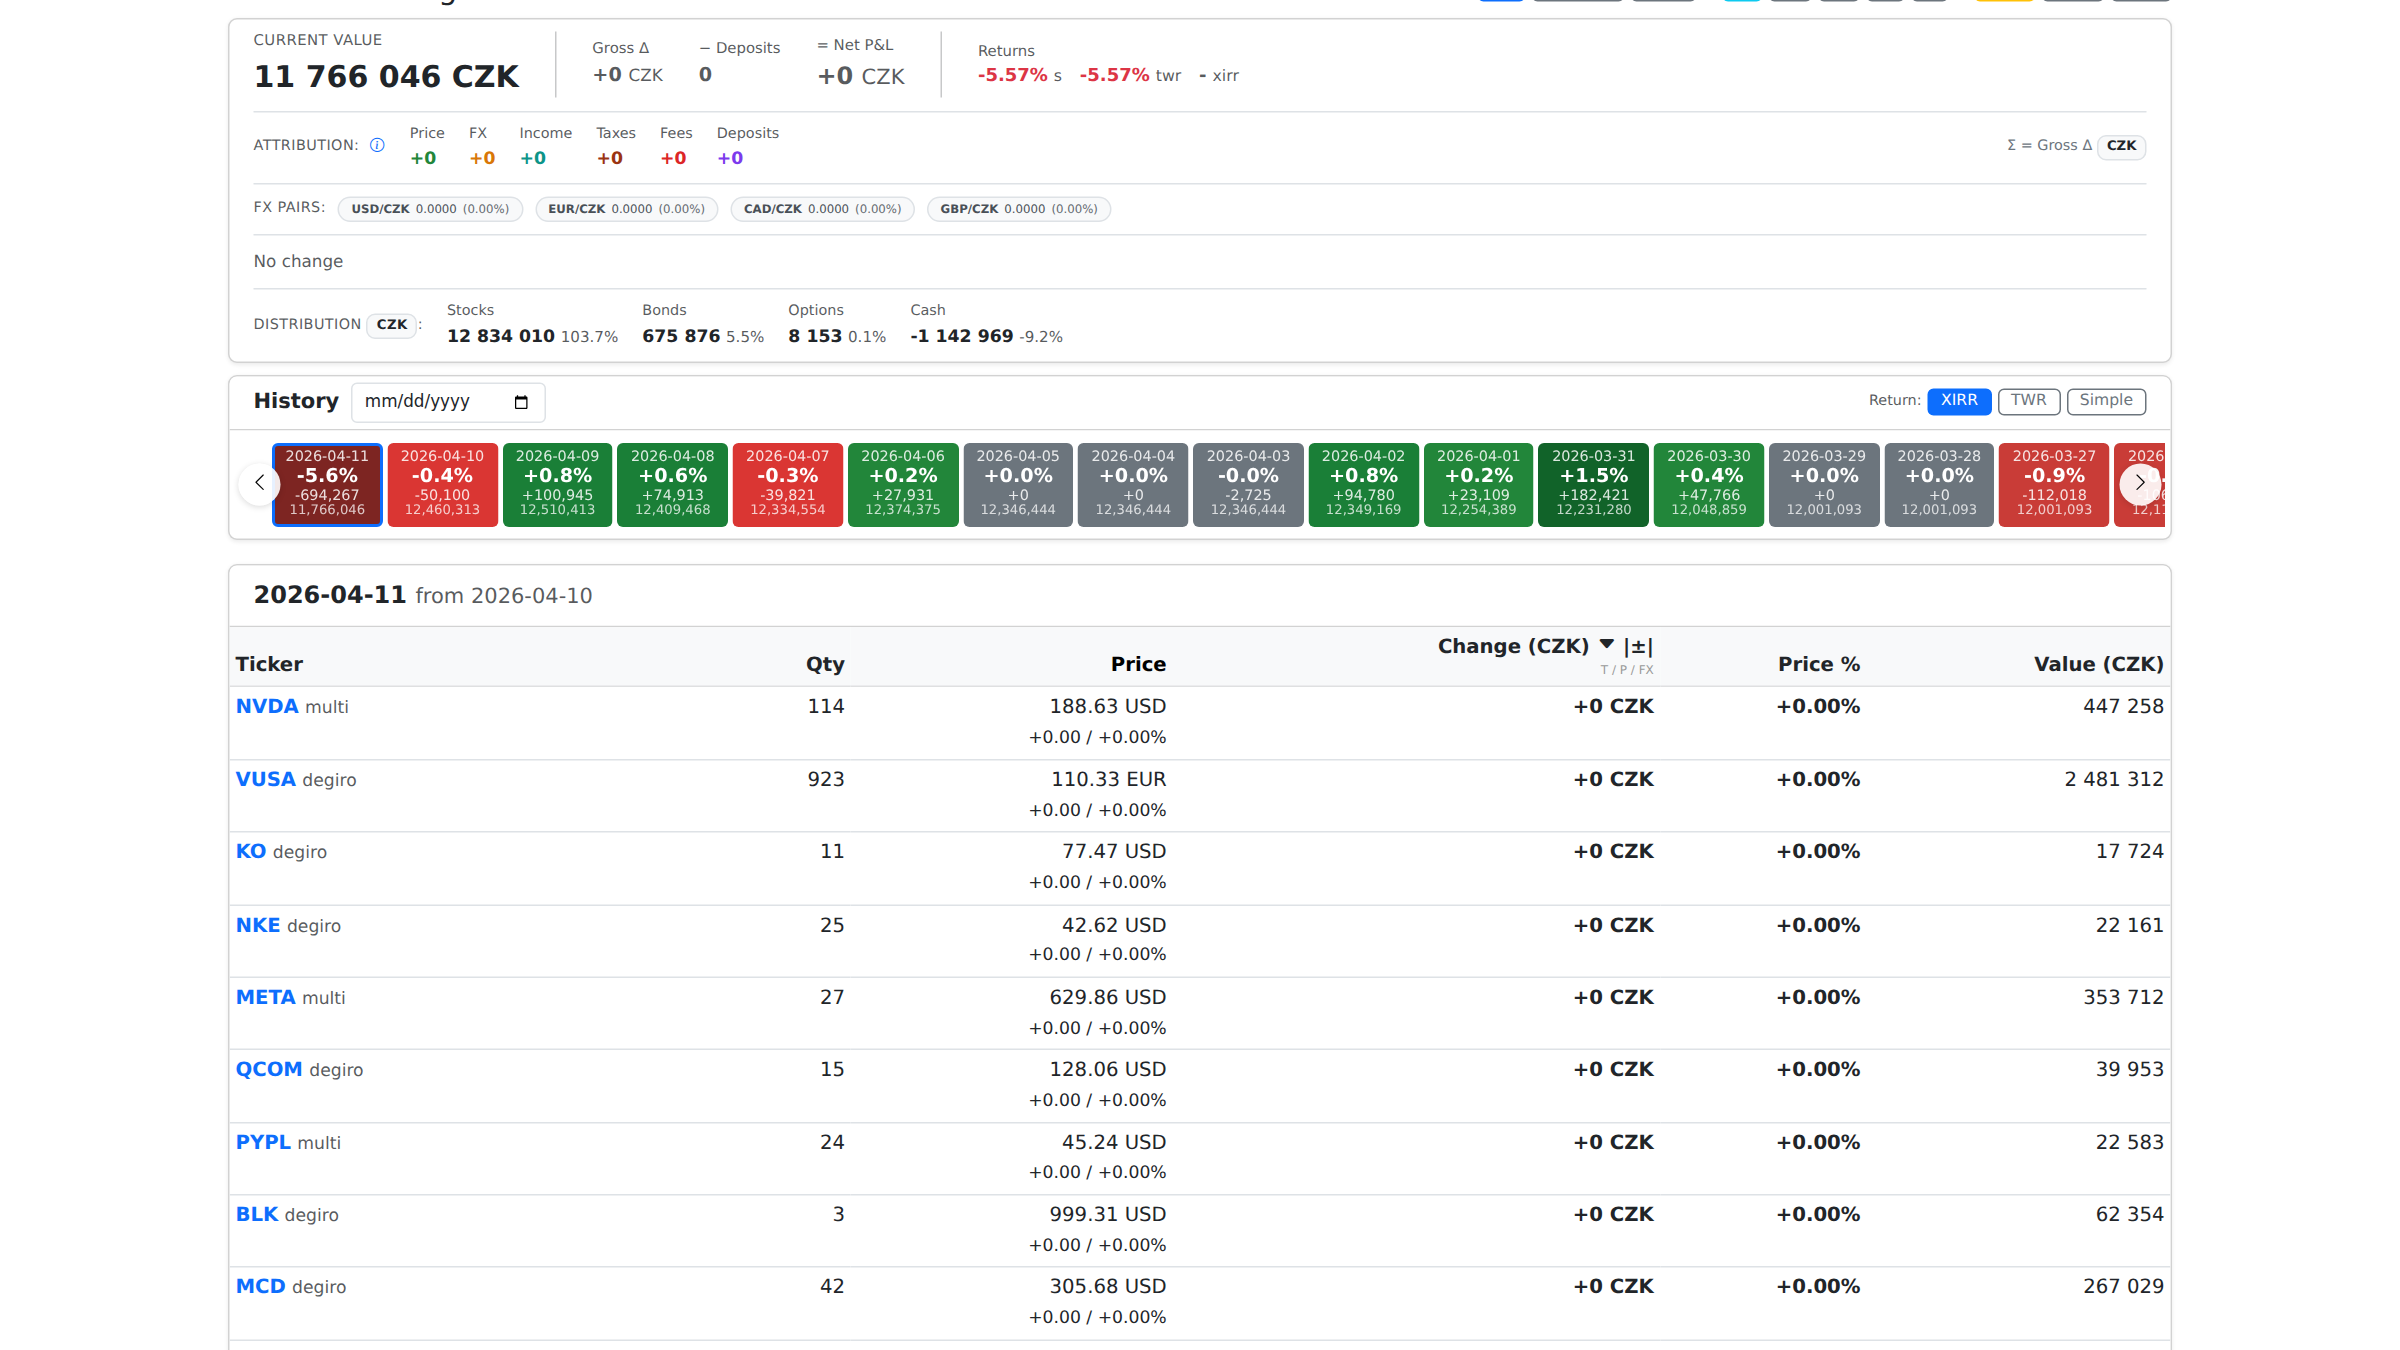
Task: Click the History date input field
Action: tap(448, 402)
